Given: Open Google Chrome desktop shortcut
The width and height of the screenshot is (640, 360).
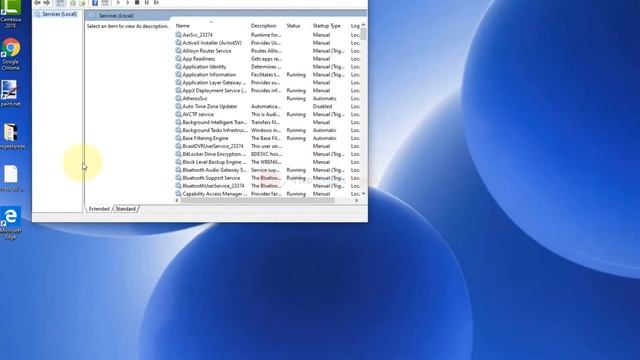Looking at the screenshot, I should tap(11, 54).
